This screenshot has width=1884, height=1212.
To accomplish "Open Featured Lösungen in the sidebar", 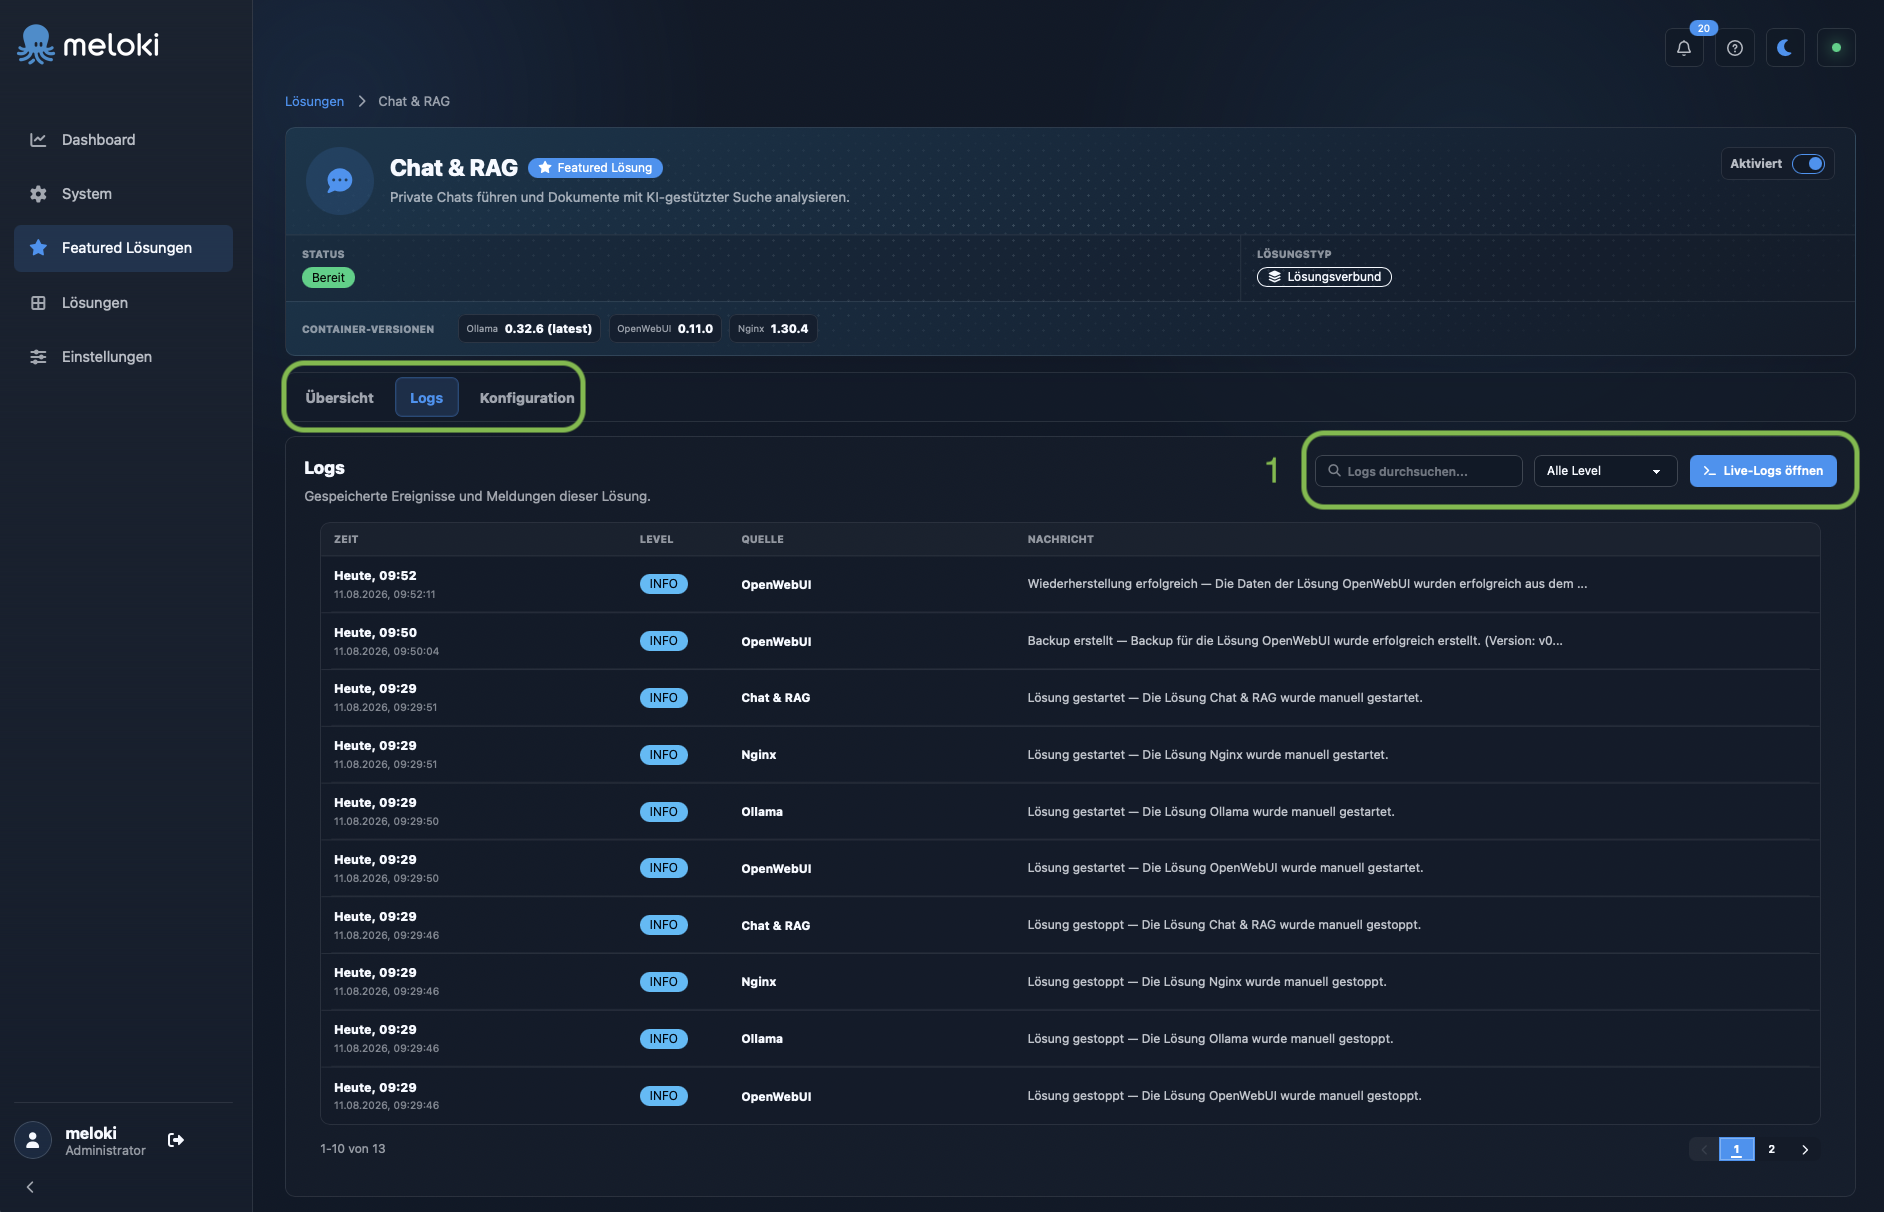I will [x=123, y=248].
